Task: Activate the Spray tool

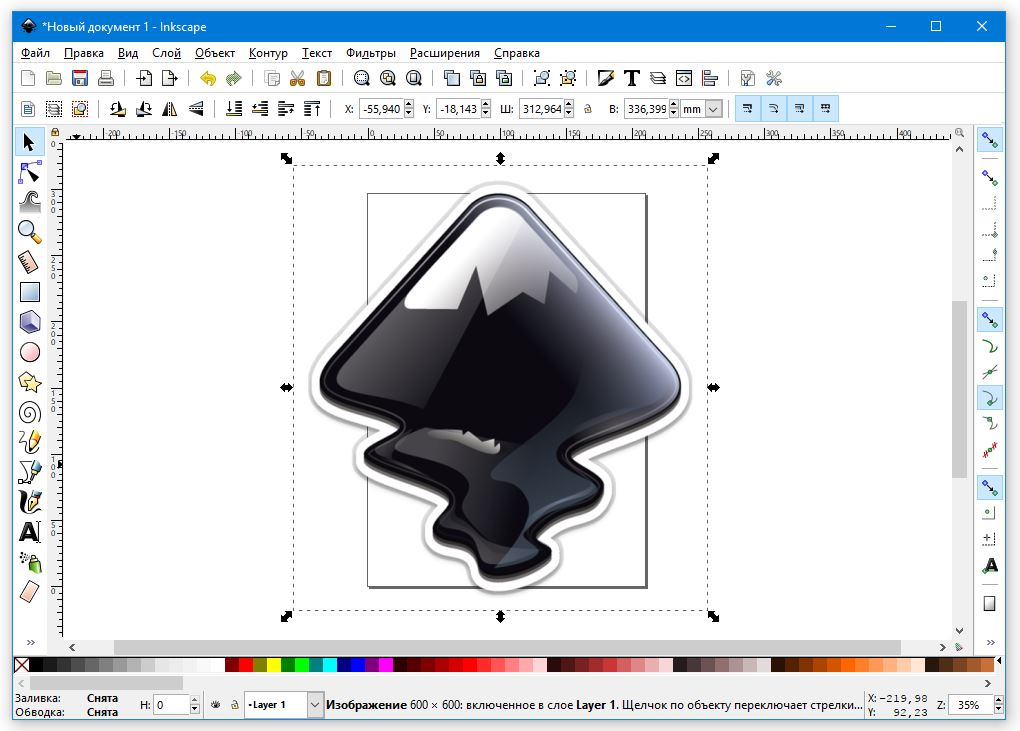Action: tap(29, 562)
